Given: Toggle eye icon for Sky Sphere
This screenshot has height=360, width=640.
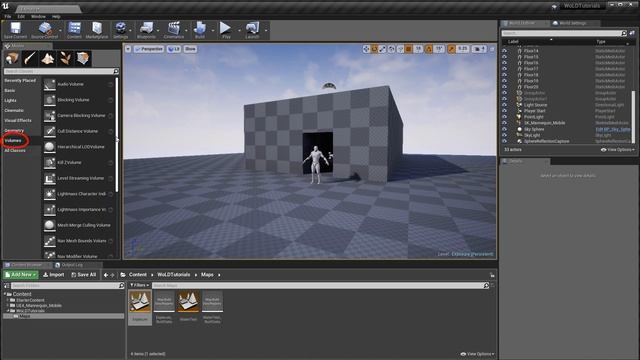Looking at the screenshot, I should click(504, 129).
